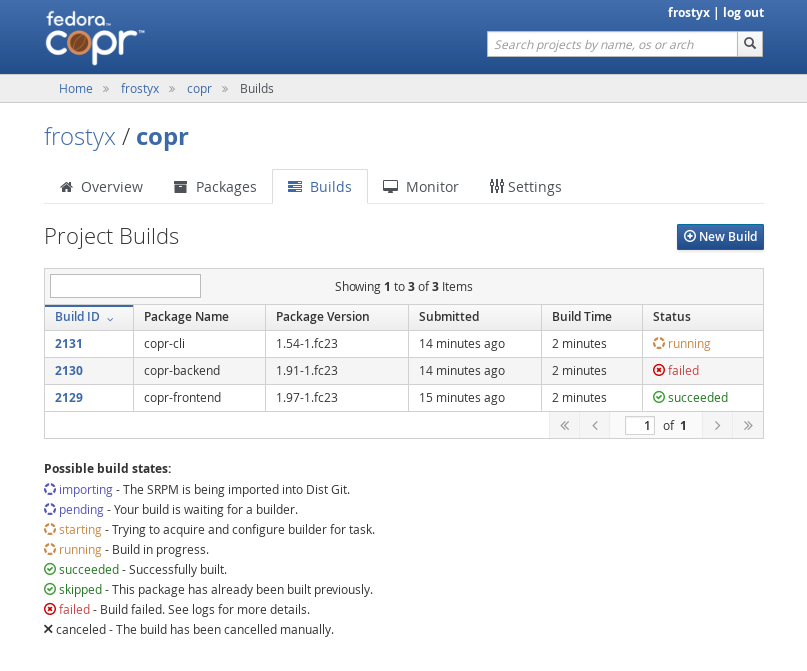The width and height of the screenshot is (807, 671).
Task: Click the running status icon for build 2131
Action: point(659,343)
